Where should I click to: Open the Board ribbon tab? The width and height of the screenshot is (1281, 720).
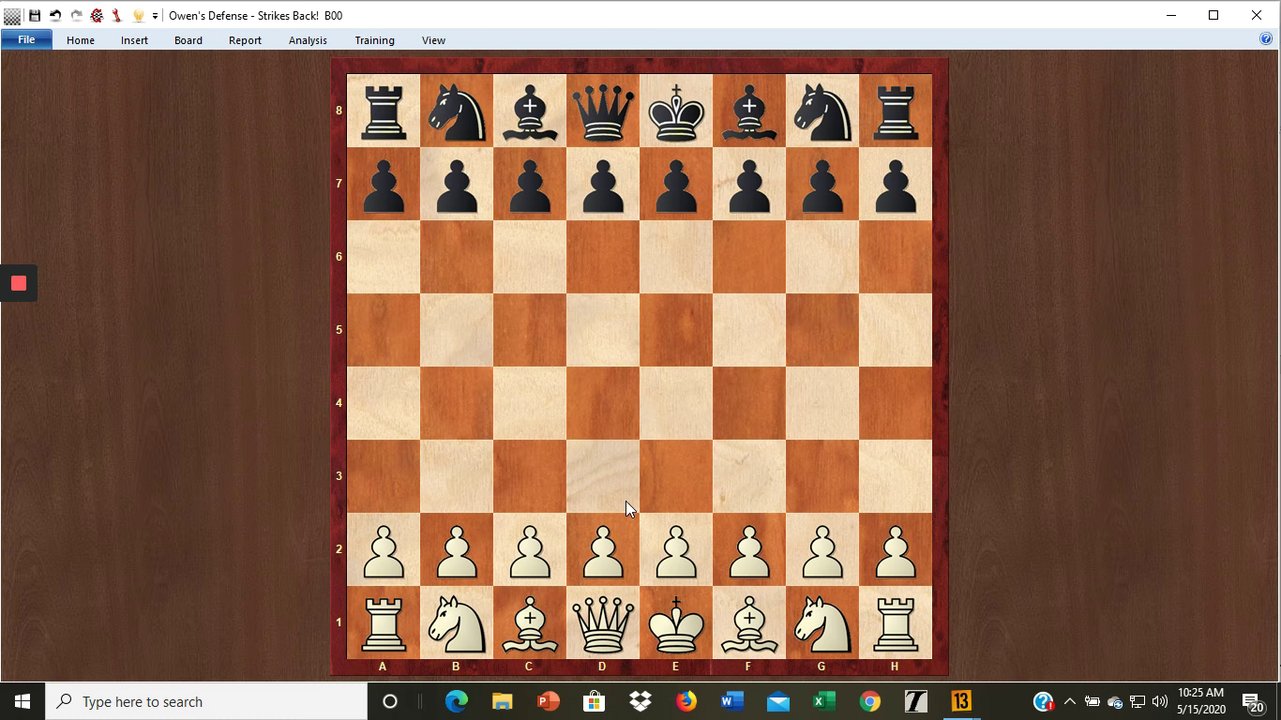tap(188, 40)
